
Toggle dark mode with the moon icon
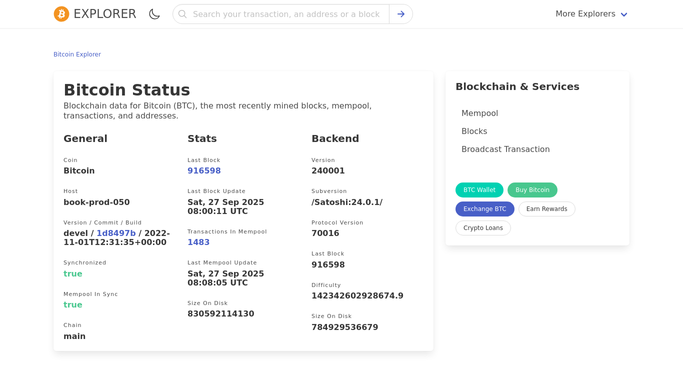154,14
